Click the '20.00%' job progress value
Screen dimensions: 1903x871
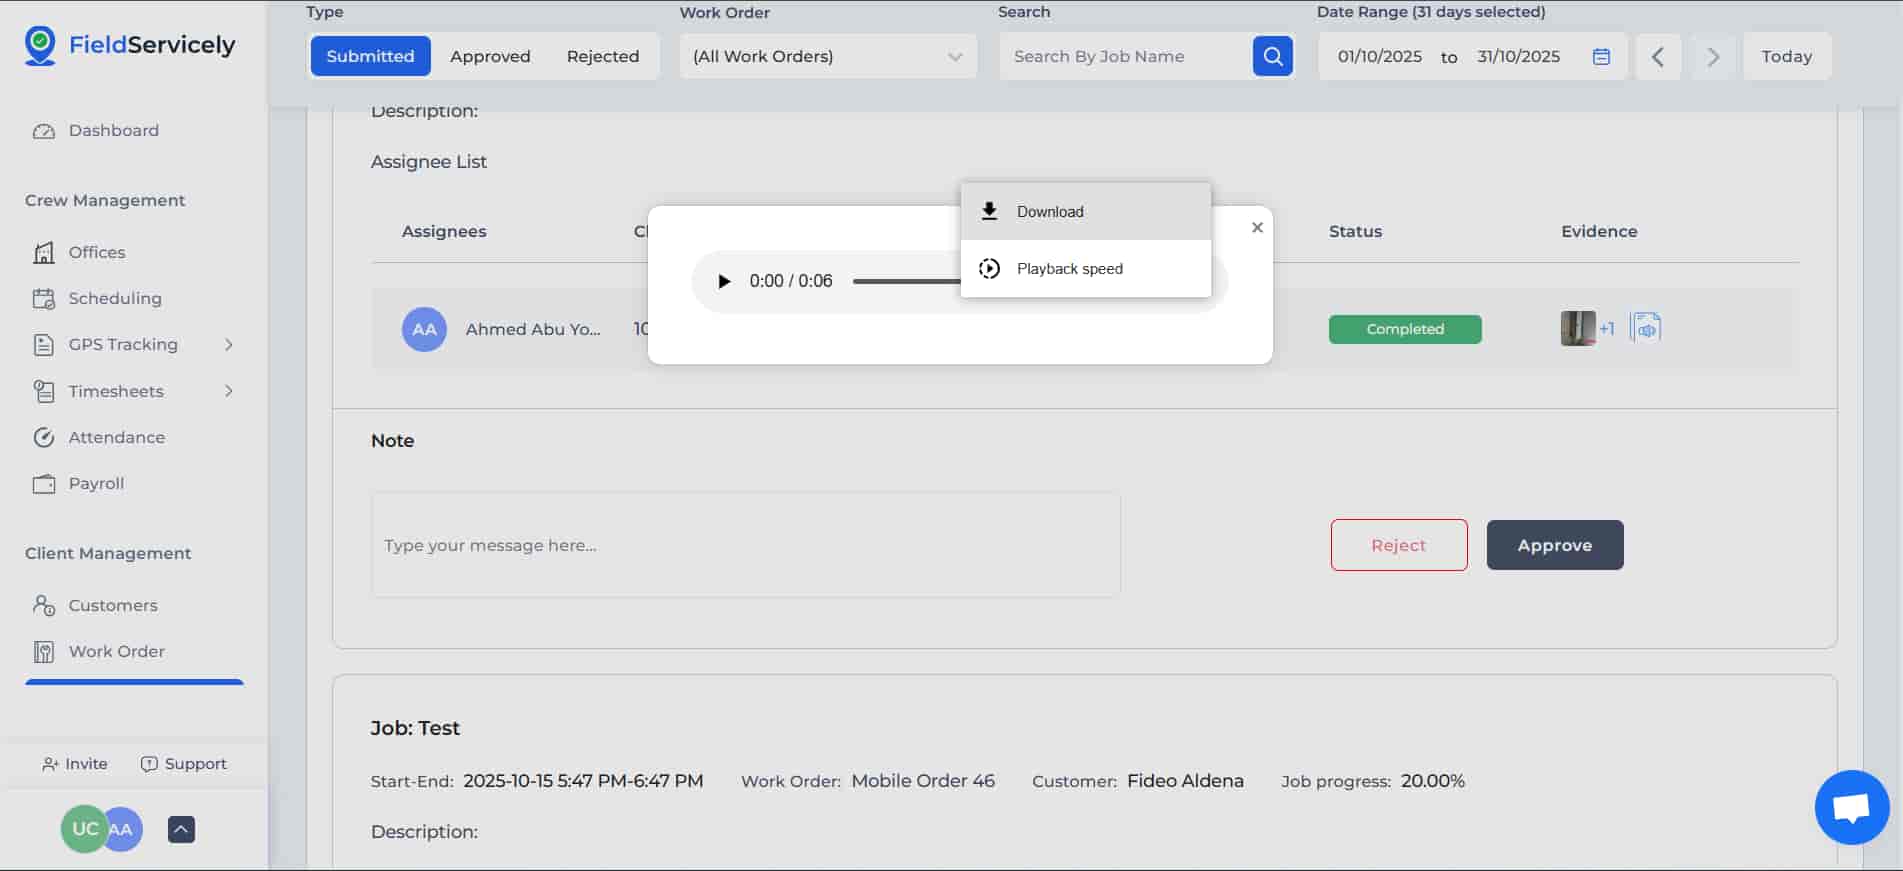(1432, 781)
